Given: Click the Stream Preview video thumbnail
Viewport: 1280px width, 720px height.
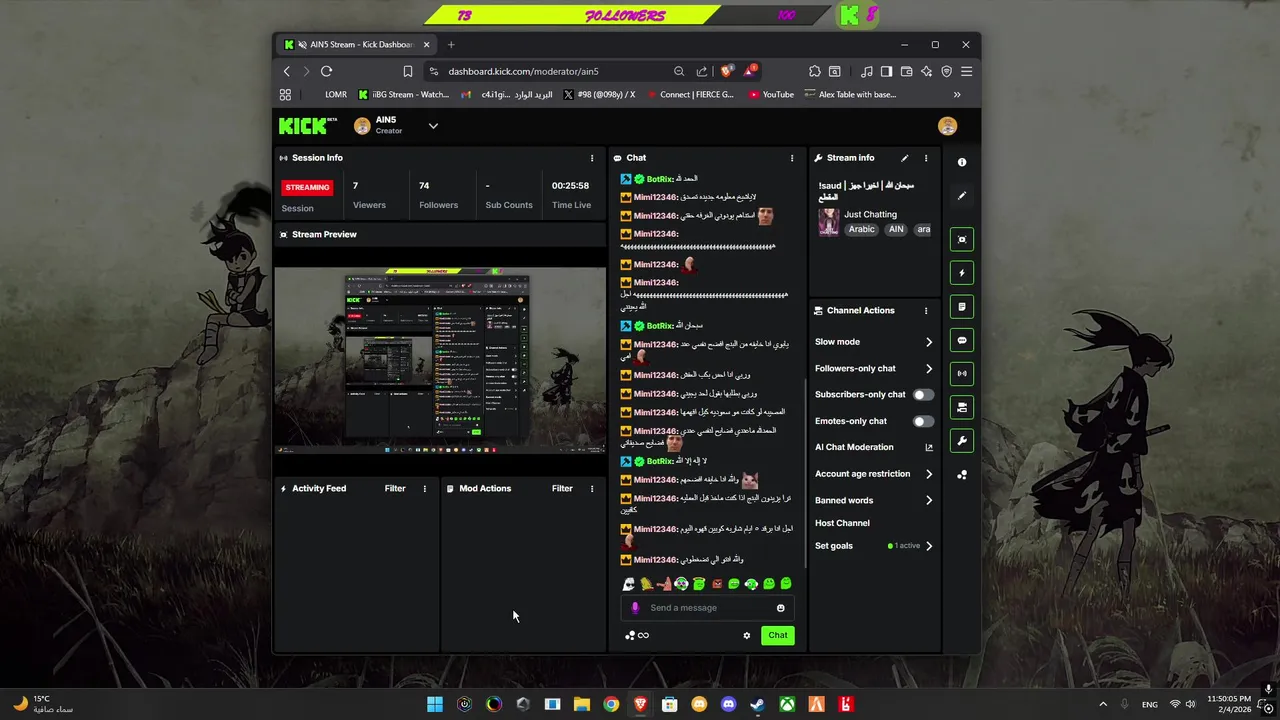Looking at the screenshot, I should pyautogui.click(x=440, y=360).
